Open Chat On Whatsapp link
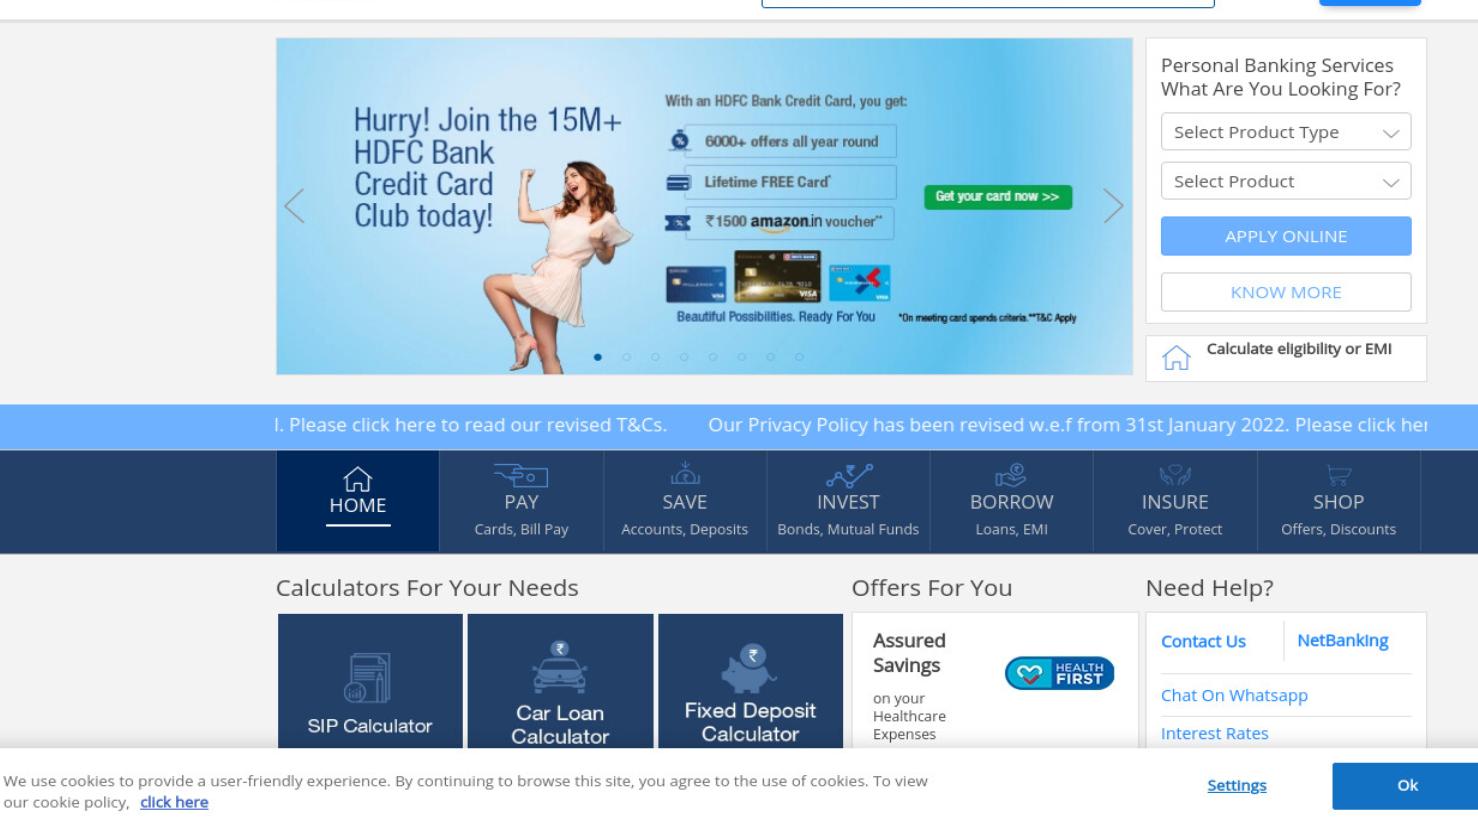The height and width of the screenshot is (837, 1478). coord(1234,696)
